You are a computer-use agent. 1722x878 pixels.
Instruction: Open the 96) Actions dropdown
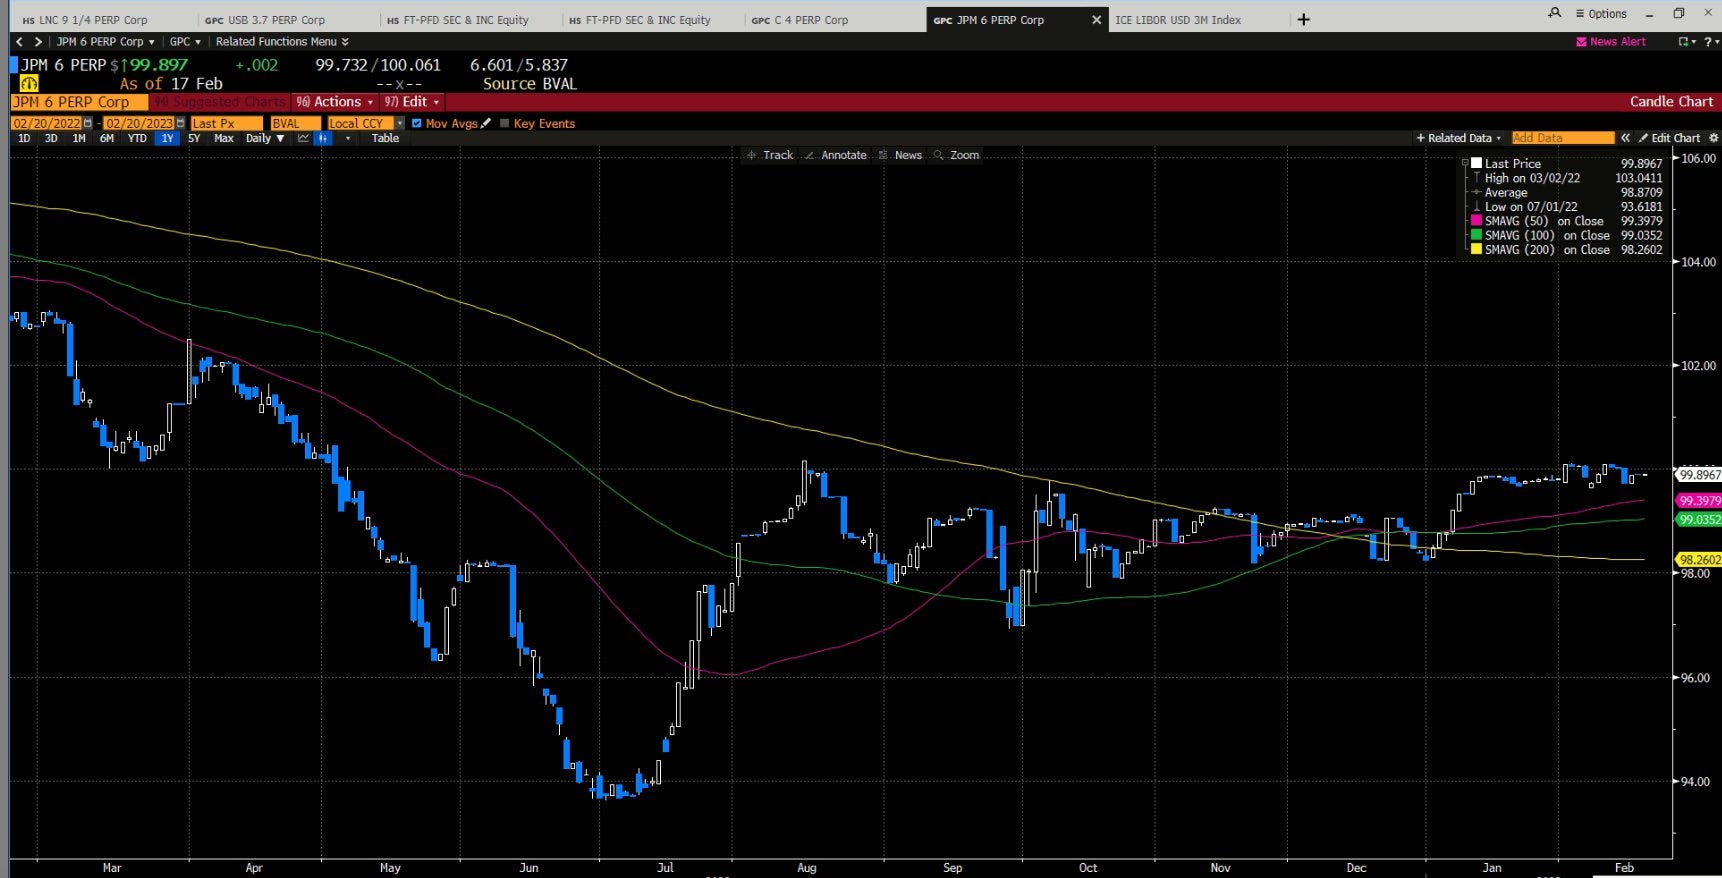tap(335, 102)
